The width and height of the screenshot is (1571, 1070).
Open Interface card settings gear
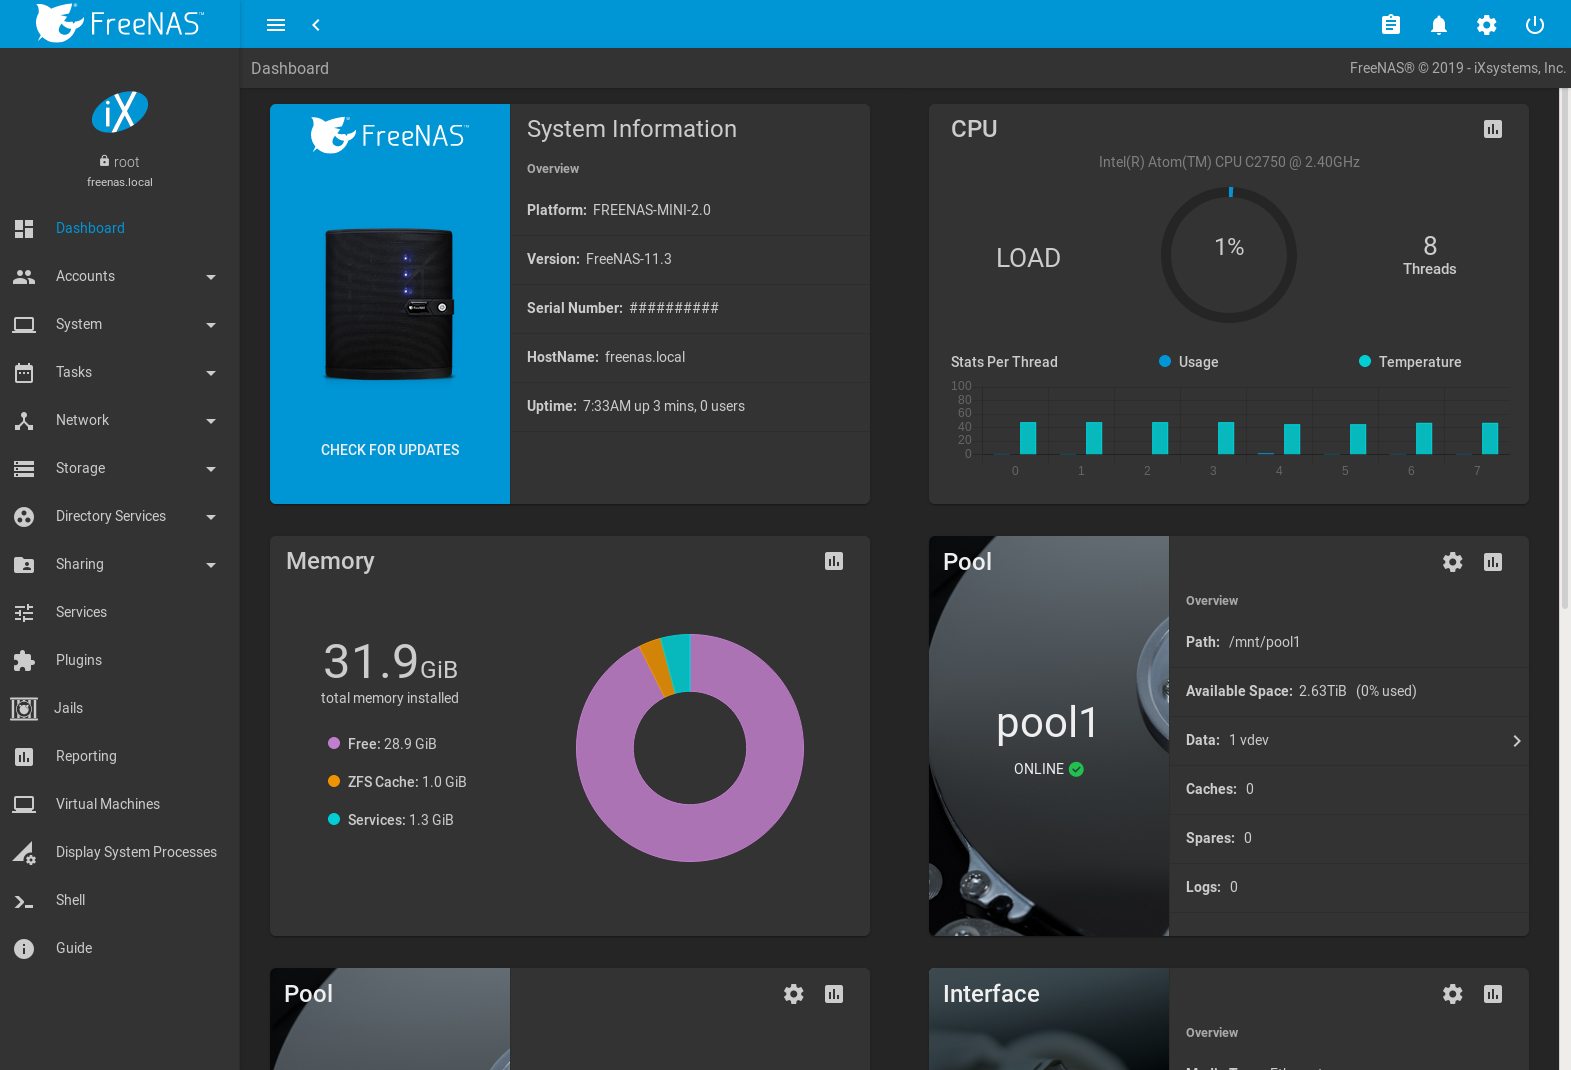pos(1453,994)
